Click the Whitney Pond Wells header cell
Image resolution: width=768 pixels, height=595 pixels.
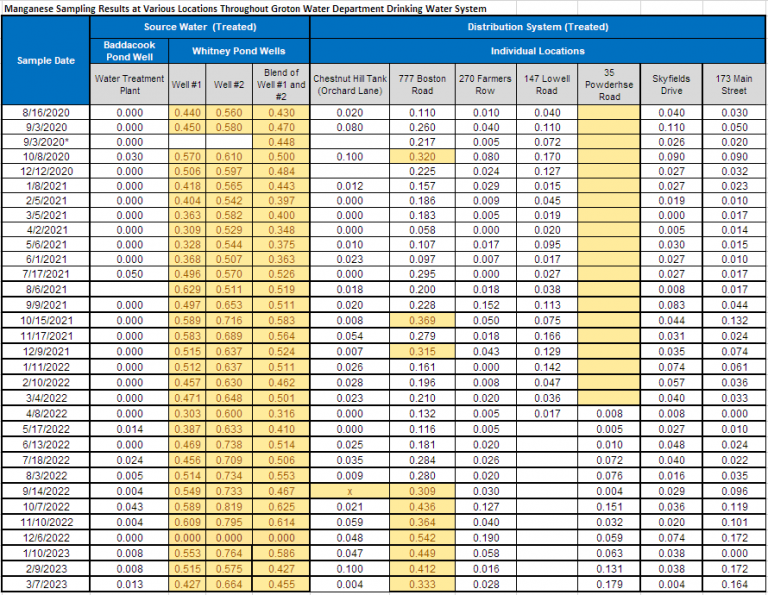point(238,50)
